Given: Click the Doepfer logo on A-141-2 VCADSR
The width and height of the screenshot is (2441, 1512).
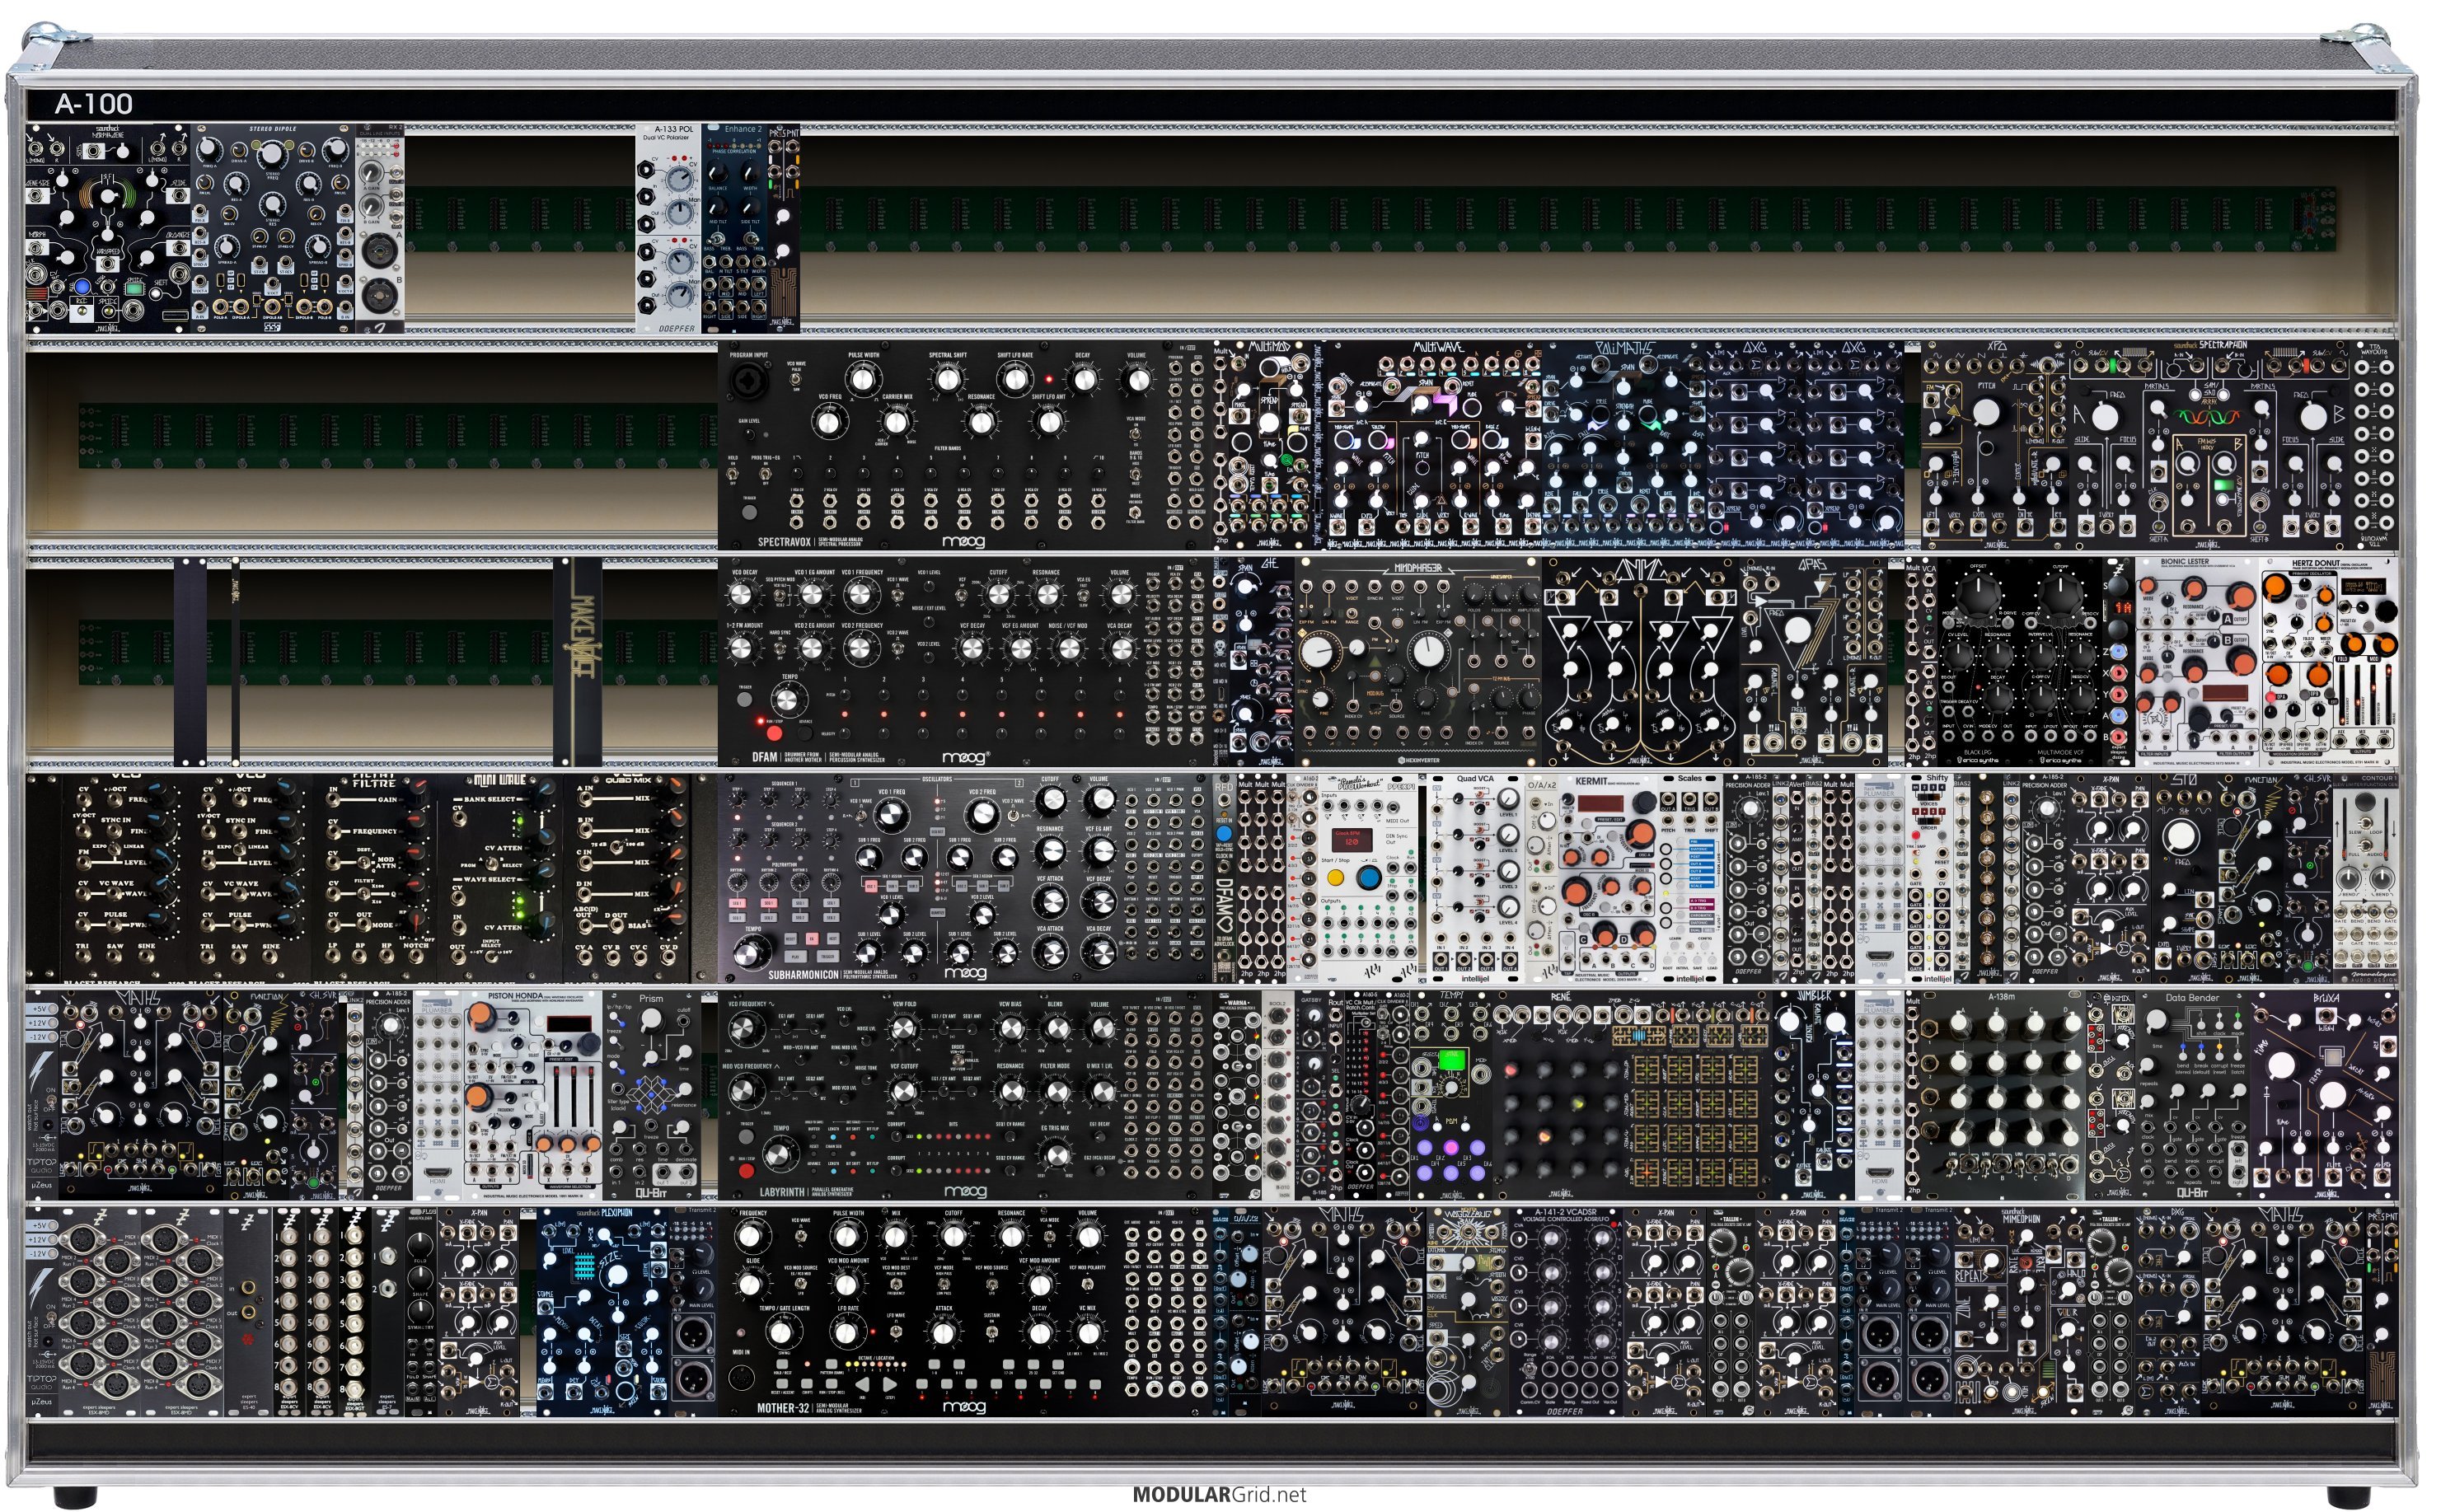Looking at the screenshot, I should pyautogui.click(x=1564, y=1411).
